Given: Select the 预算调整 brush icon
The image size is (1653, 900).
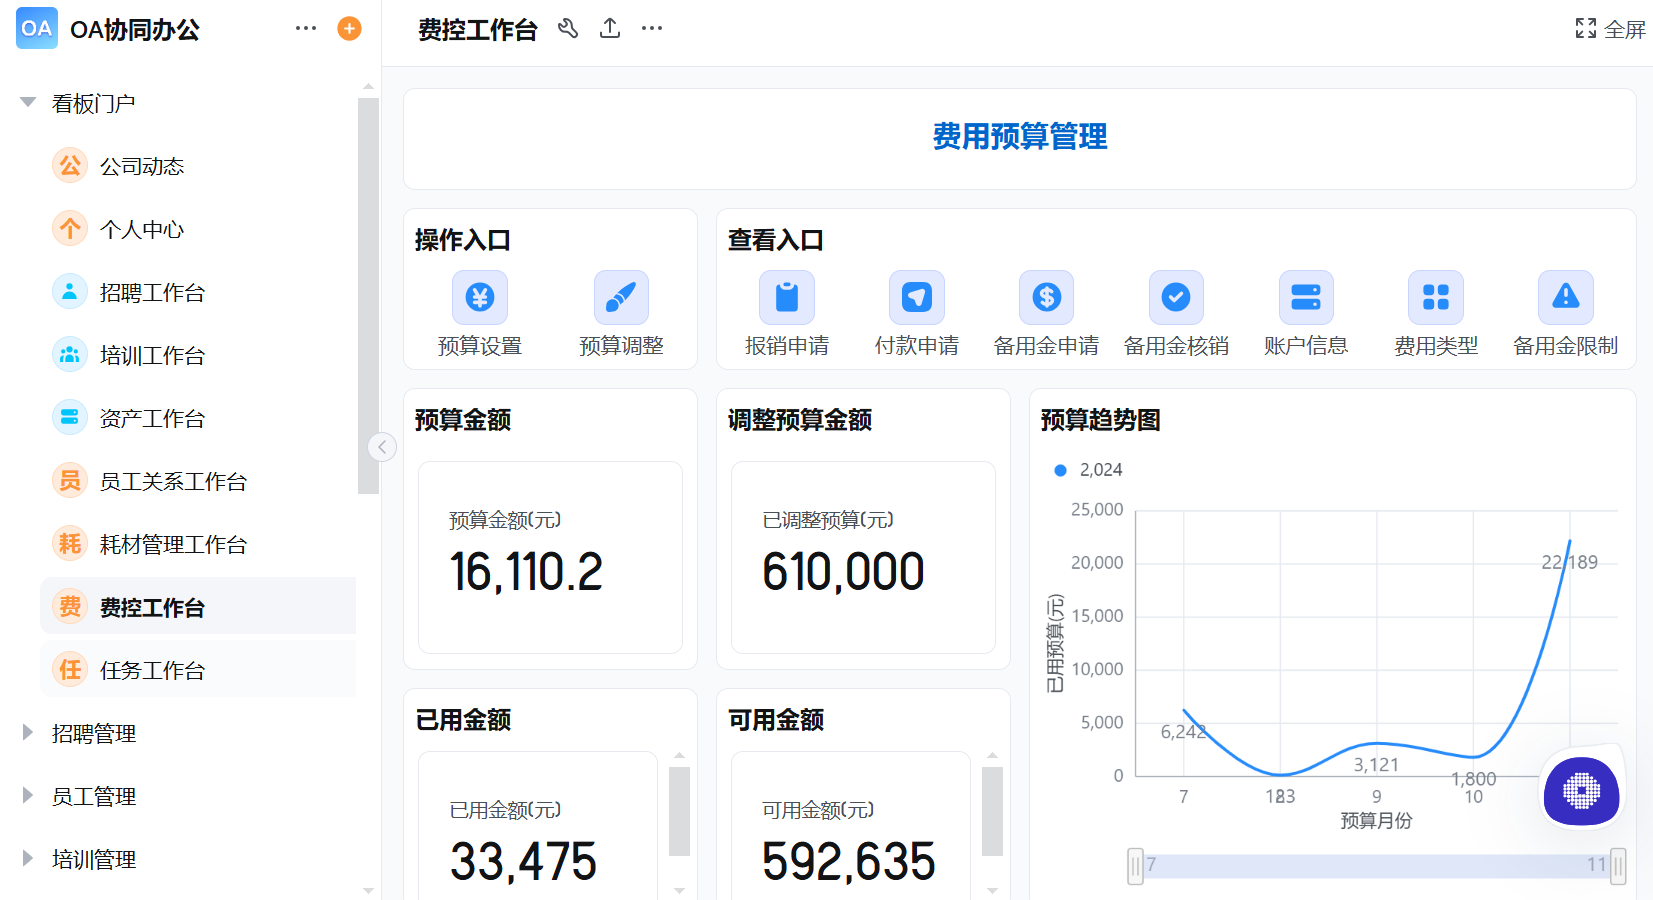Looking at the screenshot, I should point(621,297).
